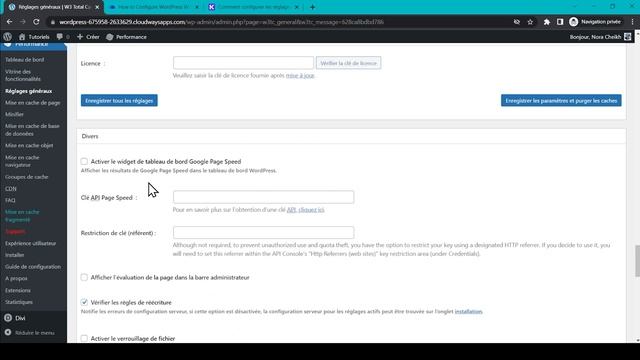The image size is (640, 360).
Task: Click Enregistrer les paramètres et purger les caches
Action: (561, 100)
